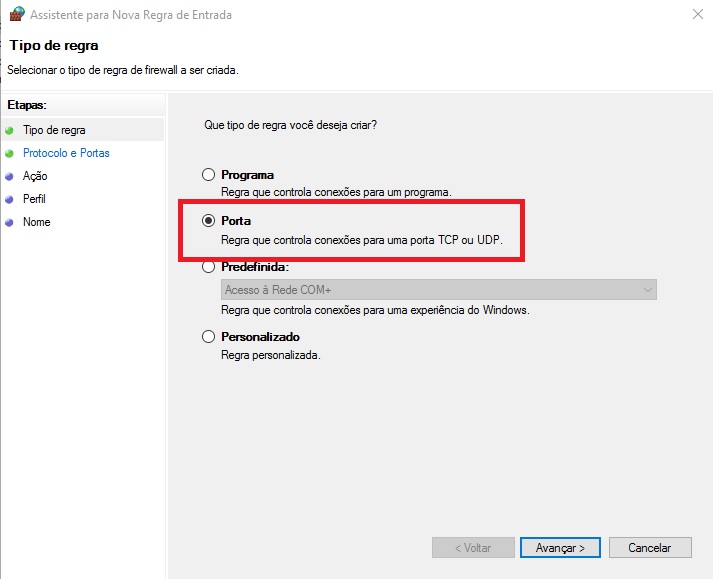Select the Porta radio button
The width and height of the screenshot is (713, 579).
208,221
